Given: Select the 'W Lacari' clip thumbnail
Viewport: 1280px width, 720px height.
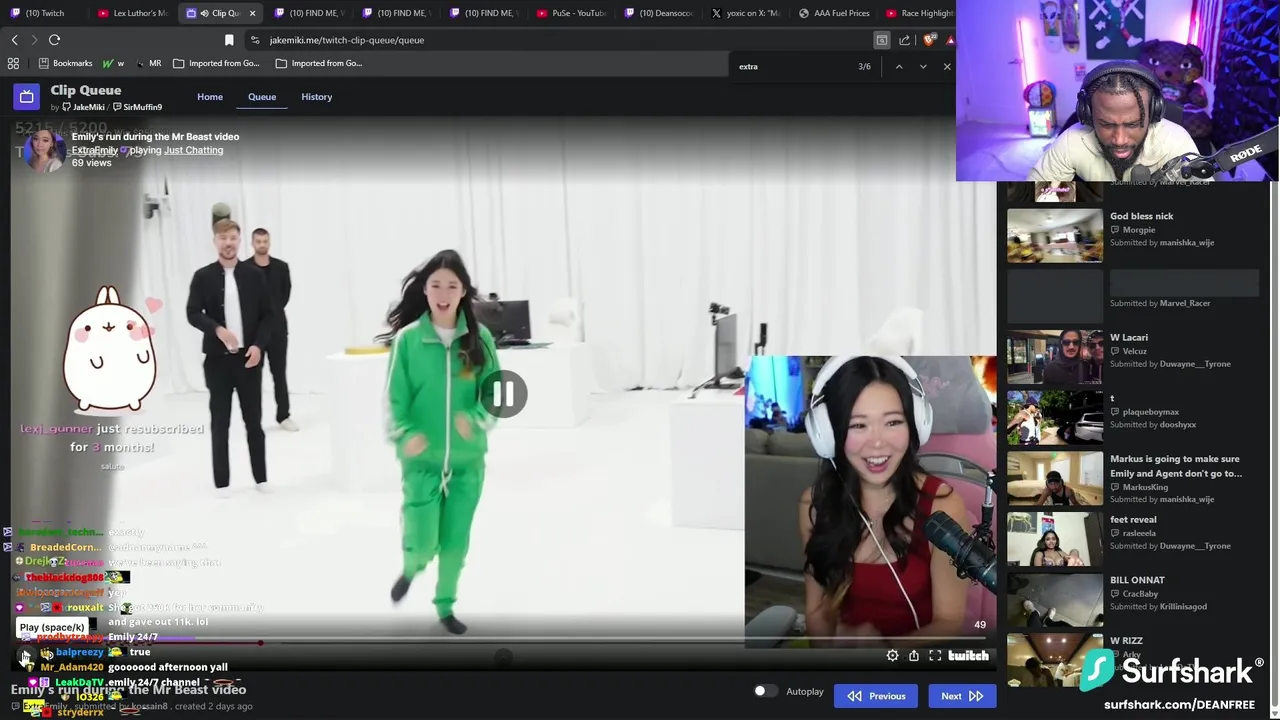Looking at the screenshot, I should click(x=1055, y=357).
